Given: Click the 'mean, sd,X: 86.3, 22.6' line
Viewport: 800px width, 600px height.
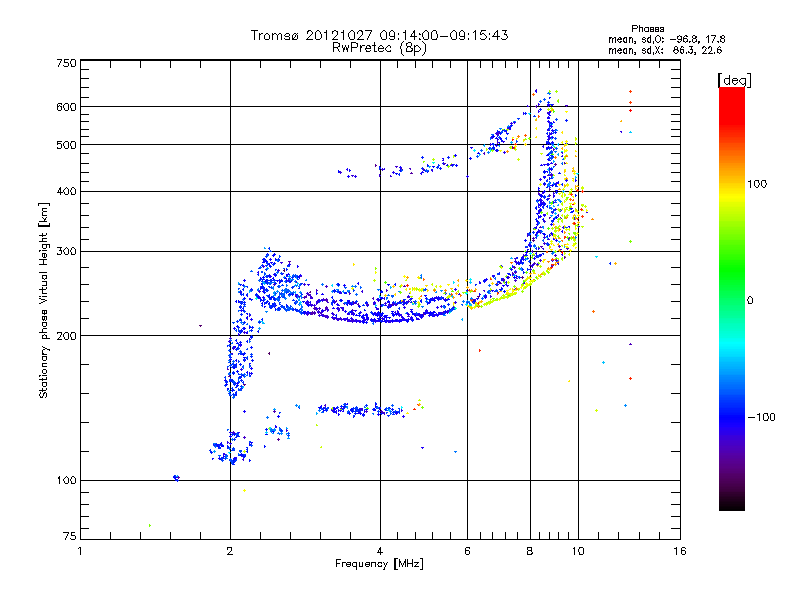Looking at the screenshot, I should pos(665,50).
